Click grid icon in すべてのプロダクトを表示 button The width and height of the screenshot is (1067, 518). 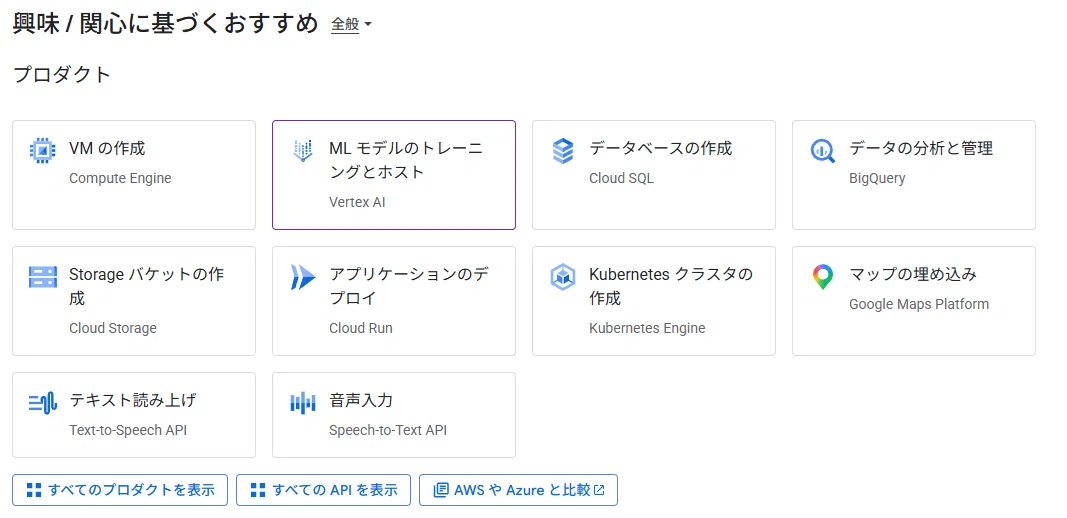33,490
